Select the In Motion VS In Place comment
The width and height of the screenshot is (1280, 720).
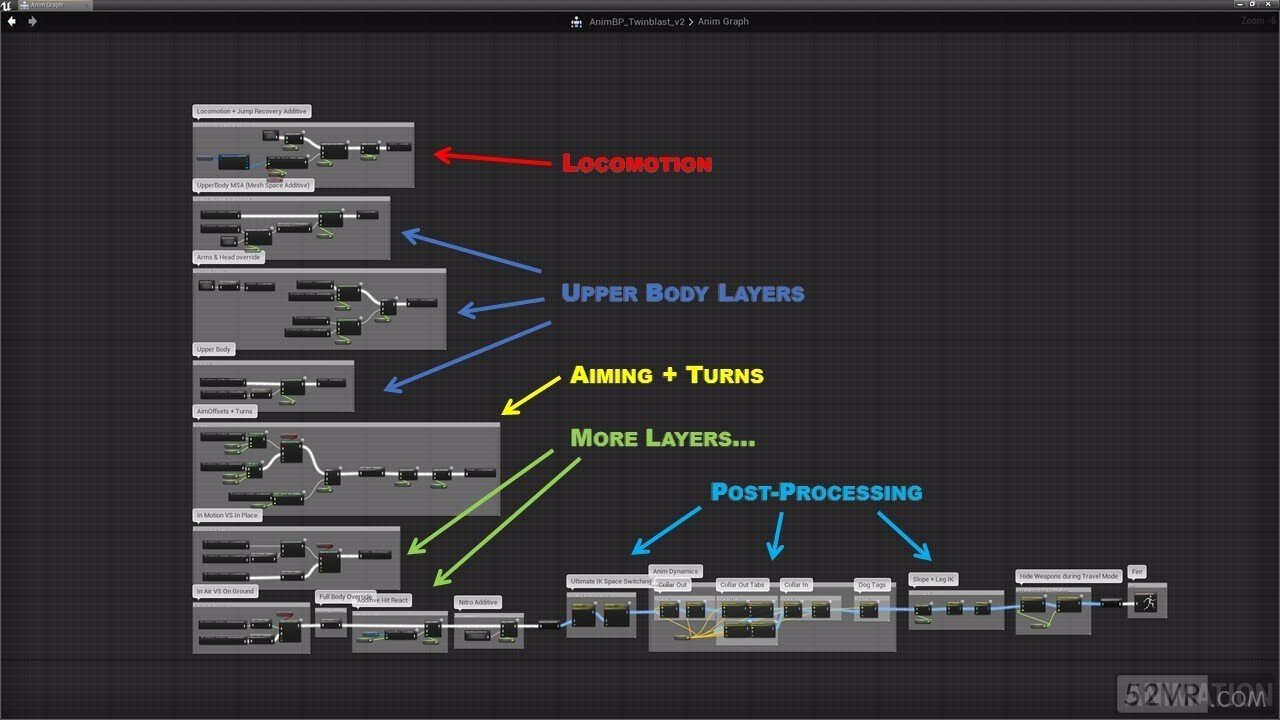click(227, 515)
